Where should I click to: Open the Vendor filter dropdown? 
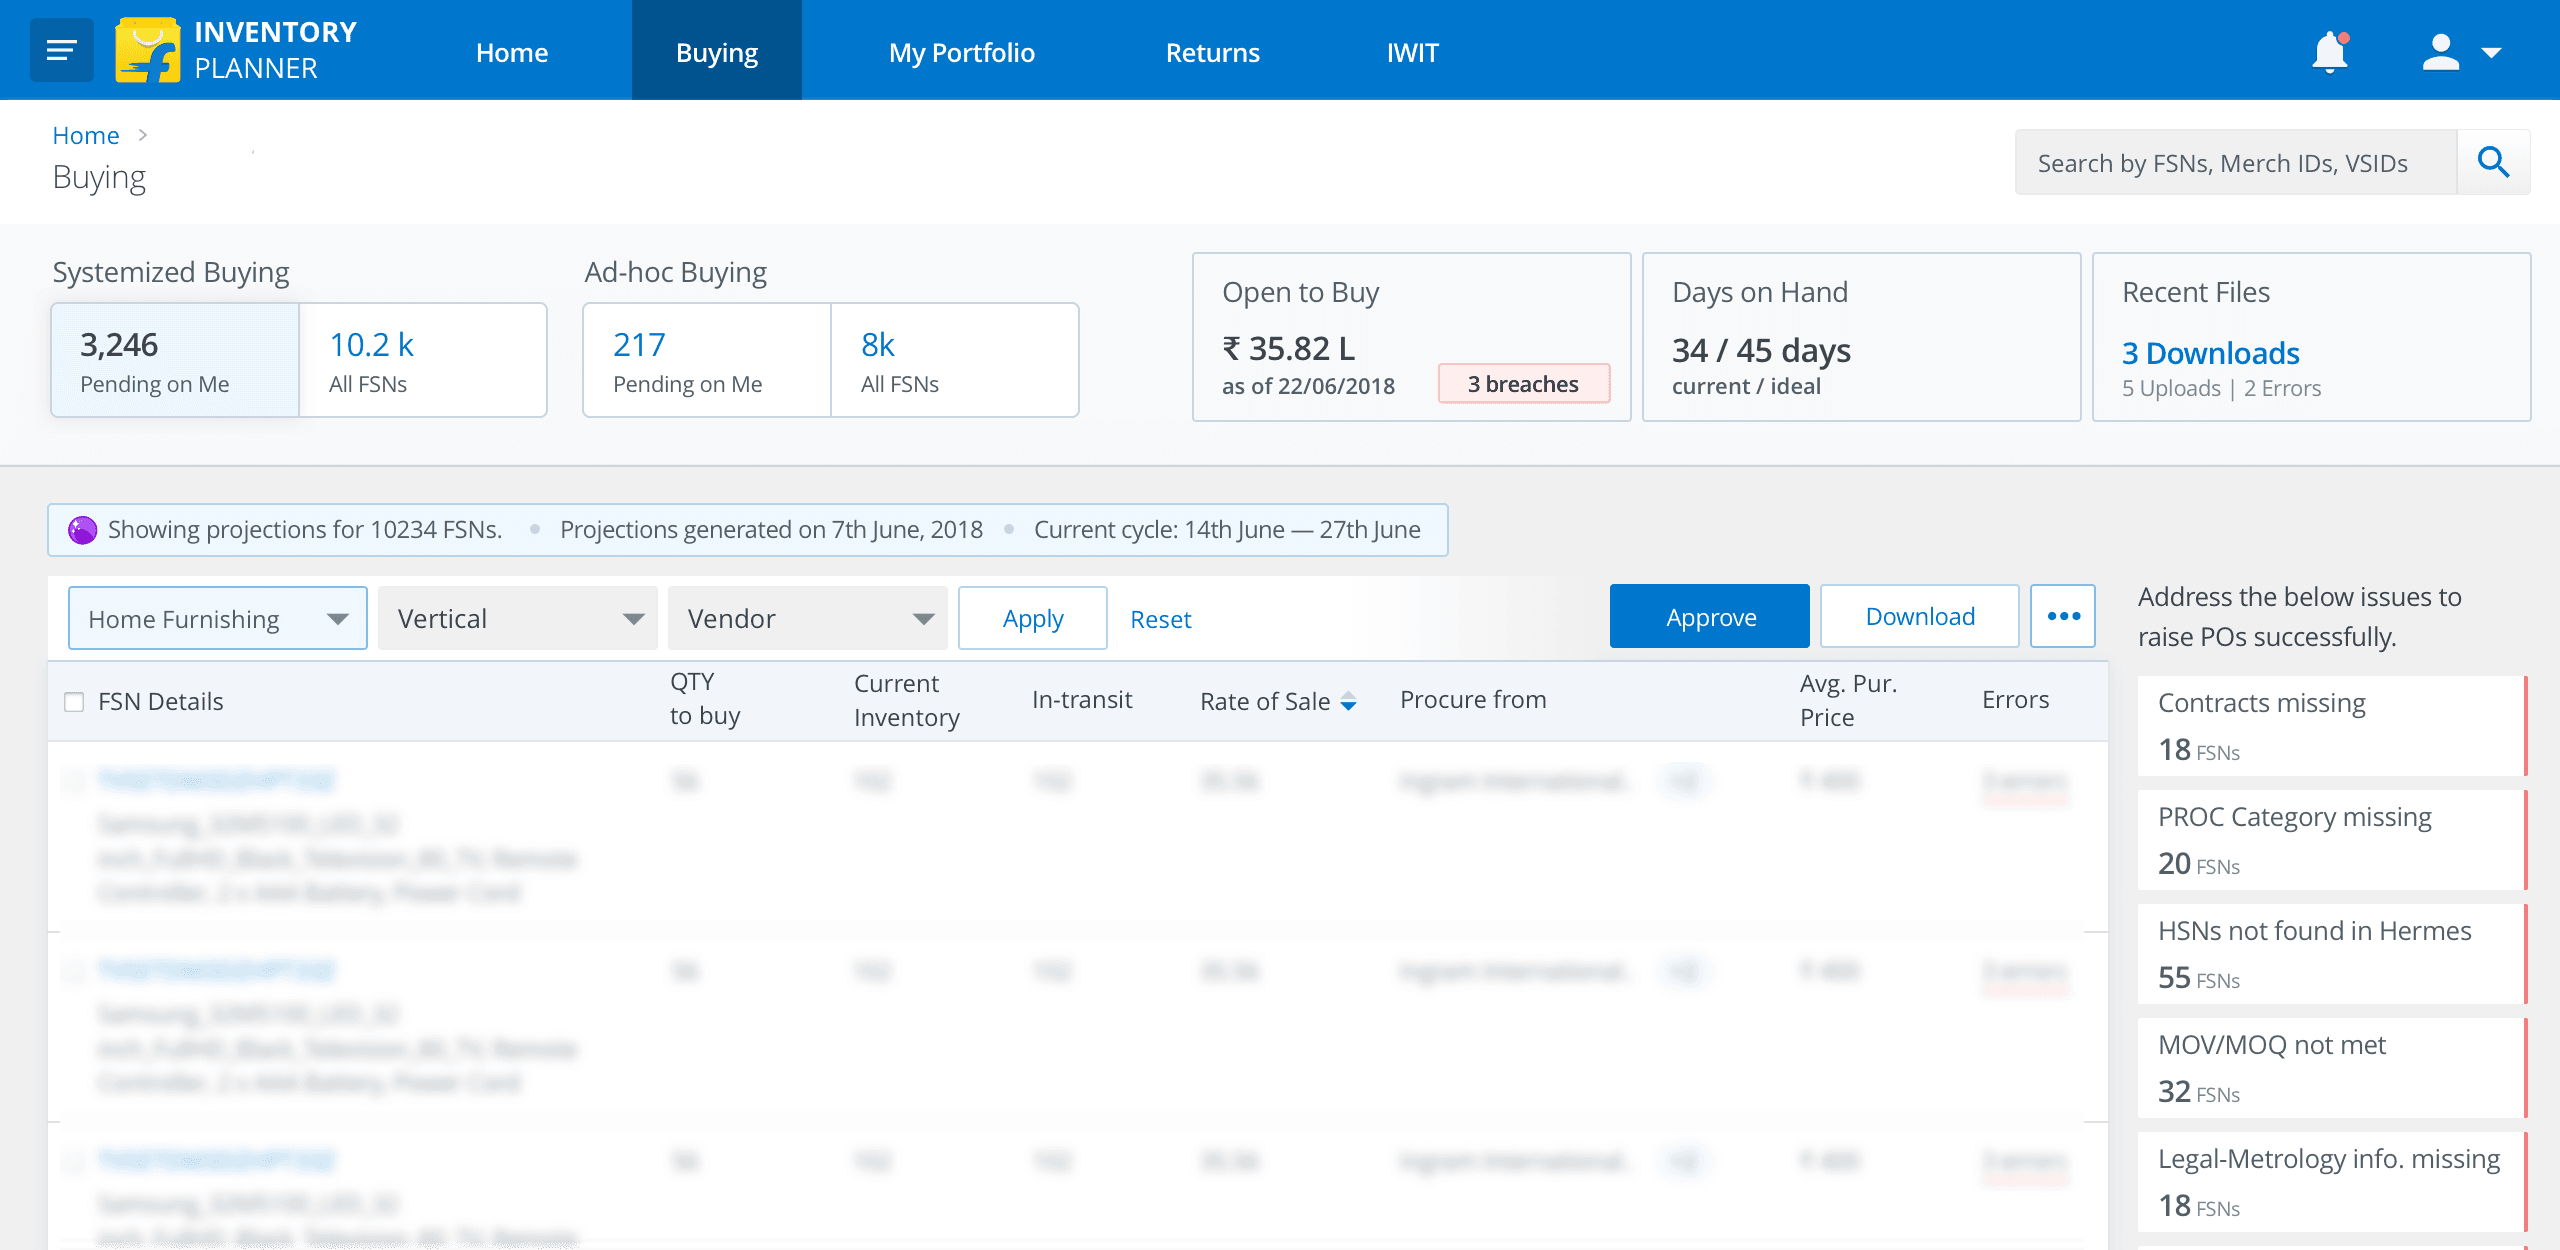pyautogui.click(x=808, y=619)
